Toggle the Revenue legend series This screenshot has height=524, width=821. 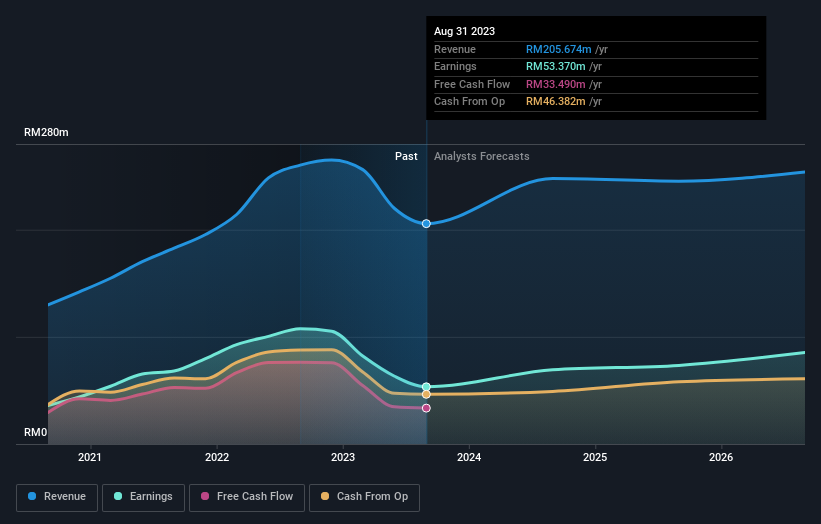click(x=57, y=497)
